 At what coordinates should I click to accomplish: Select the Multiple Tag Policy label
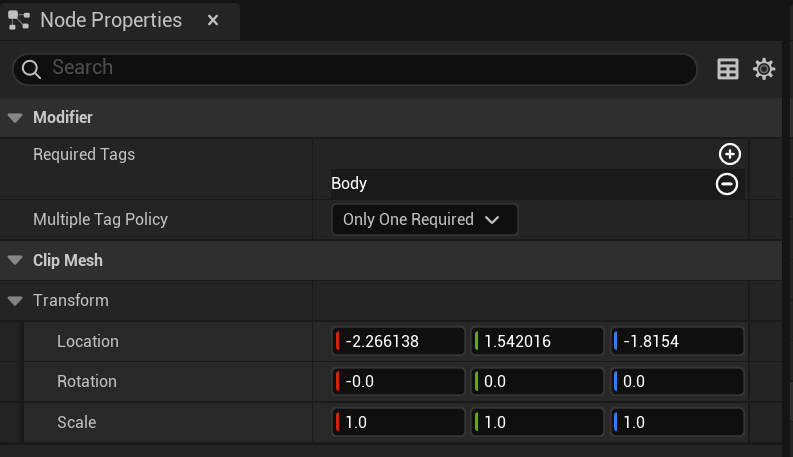(x=100, y=219)
